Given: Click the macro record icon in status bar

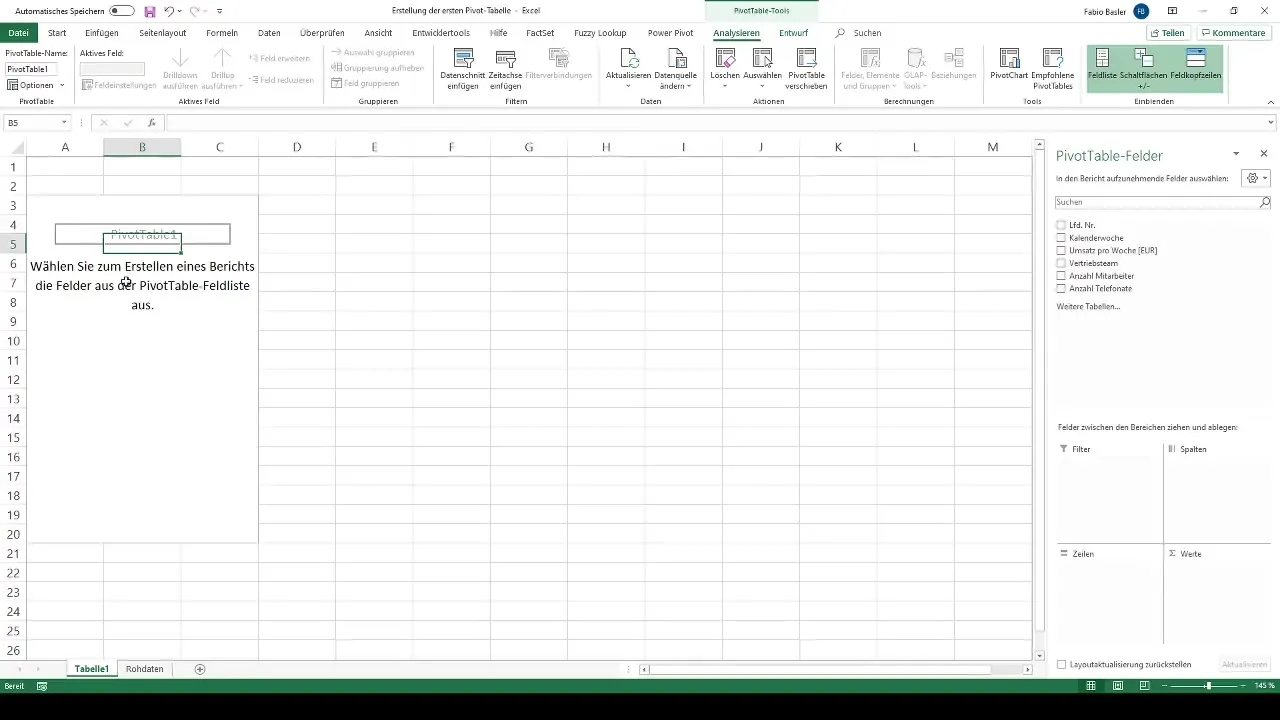Looking at the screenshot, I should (42, 686).
